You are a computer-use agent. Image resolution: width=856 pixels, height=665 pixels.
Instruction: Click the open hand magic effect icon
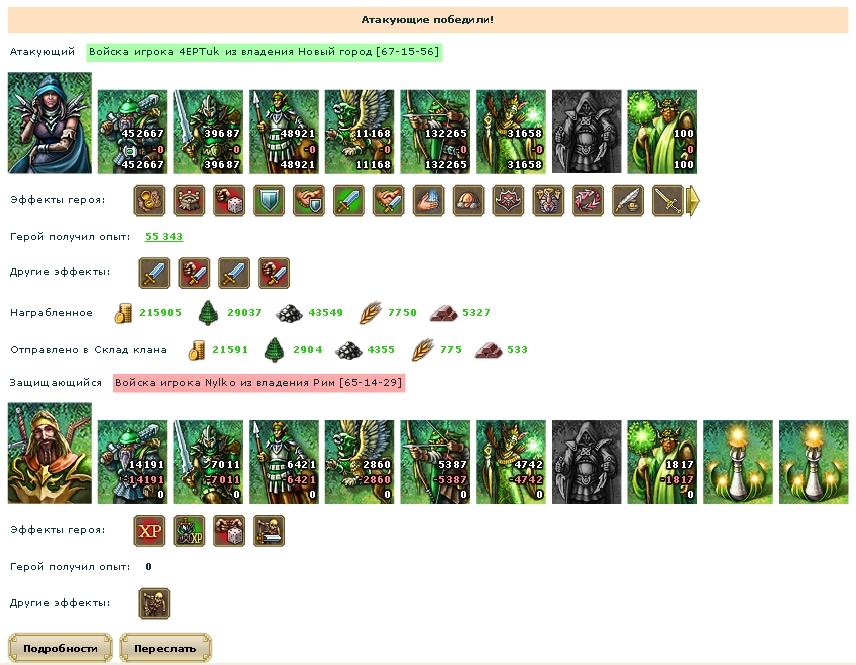(x=429, y=201)
